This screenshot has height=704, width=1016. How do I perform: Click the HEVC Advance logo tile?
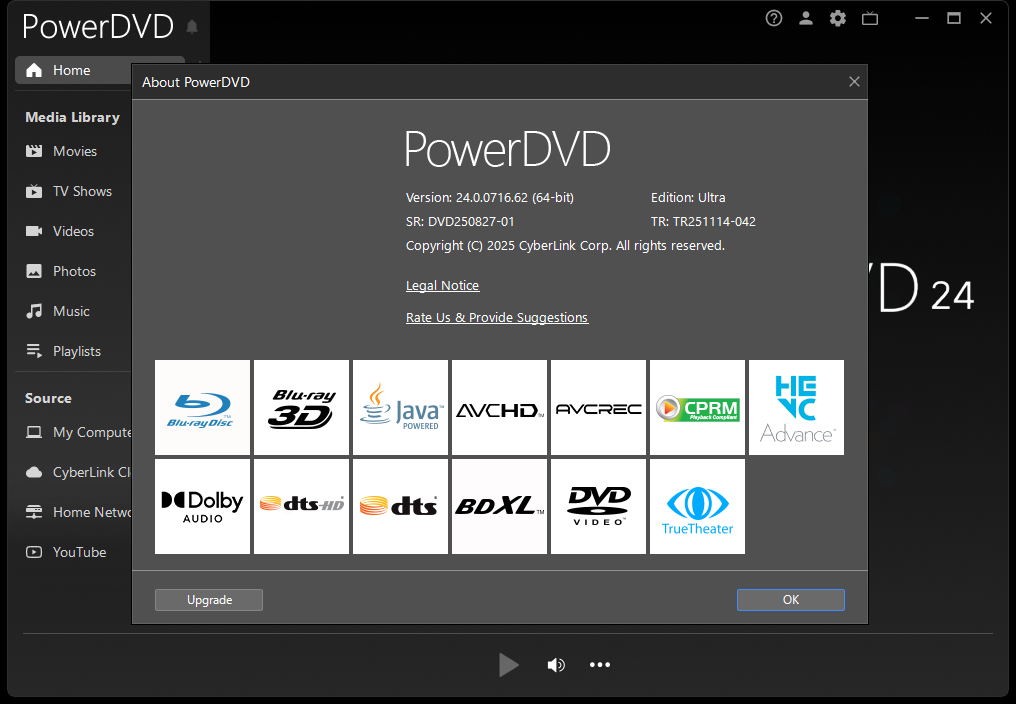click(x=796, y=408)
